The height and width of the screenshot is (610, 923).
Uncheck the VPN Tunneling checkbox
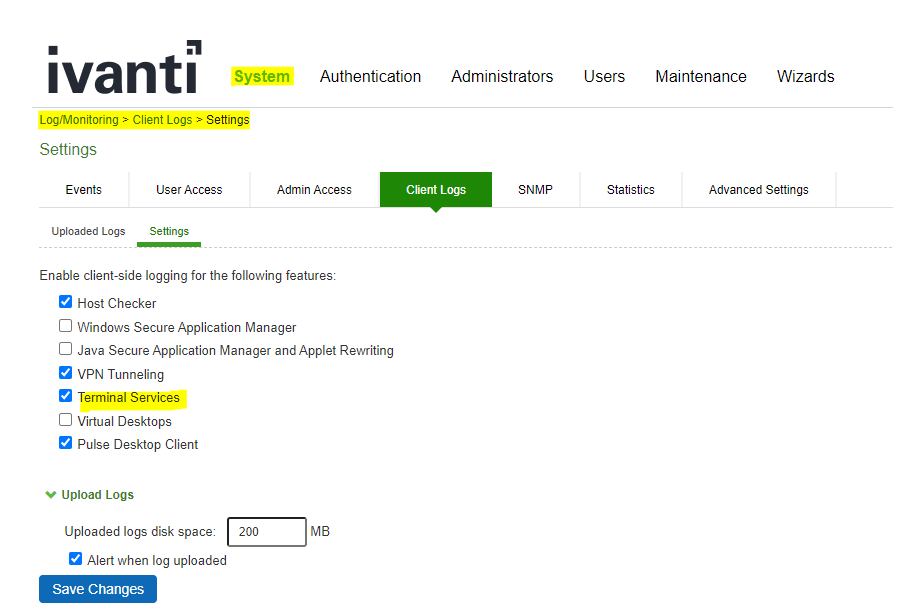(x=66, y=373)
